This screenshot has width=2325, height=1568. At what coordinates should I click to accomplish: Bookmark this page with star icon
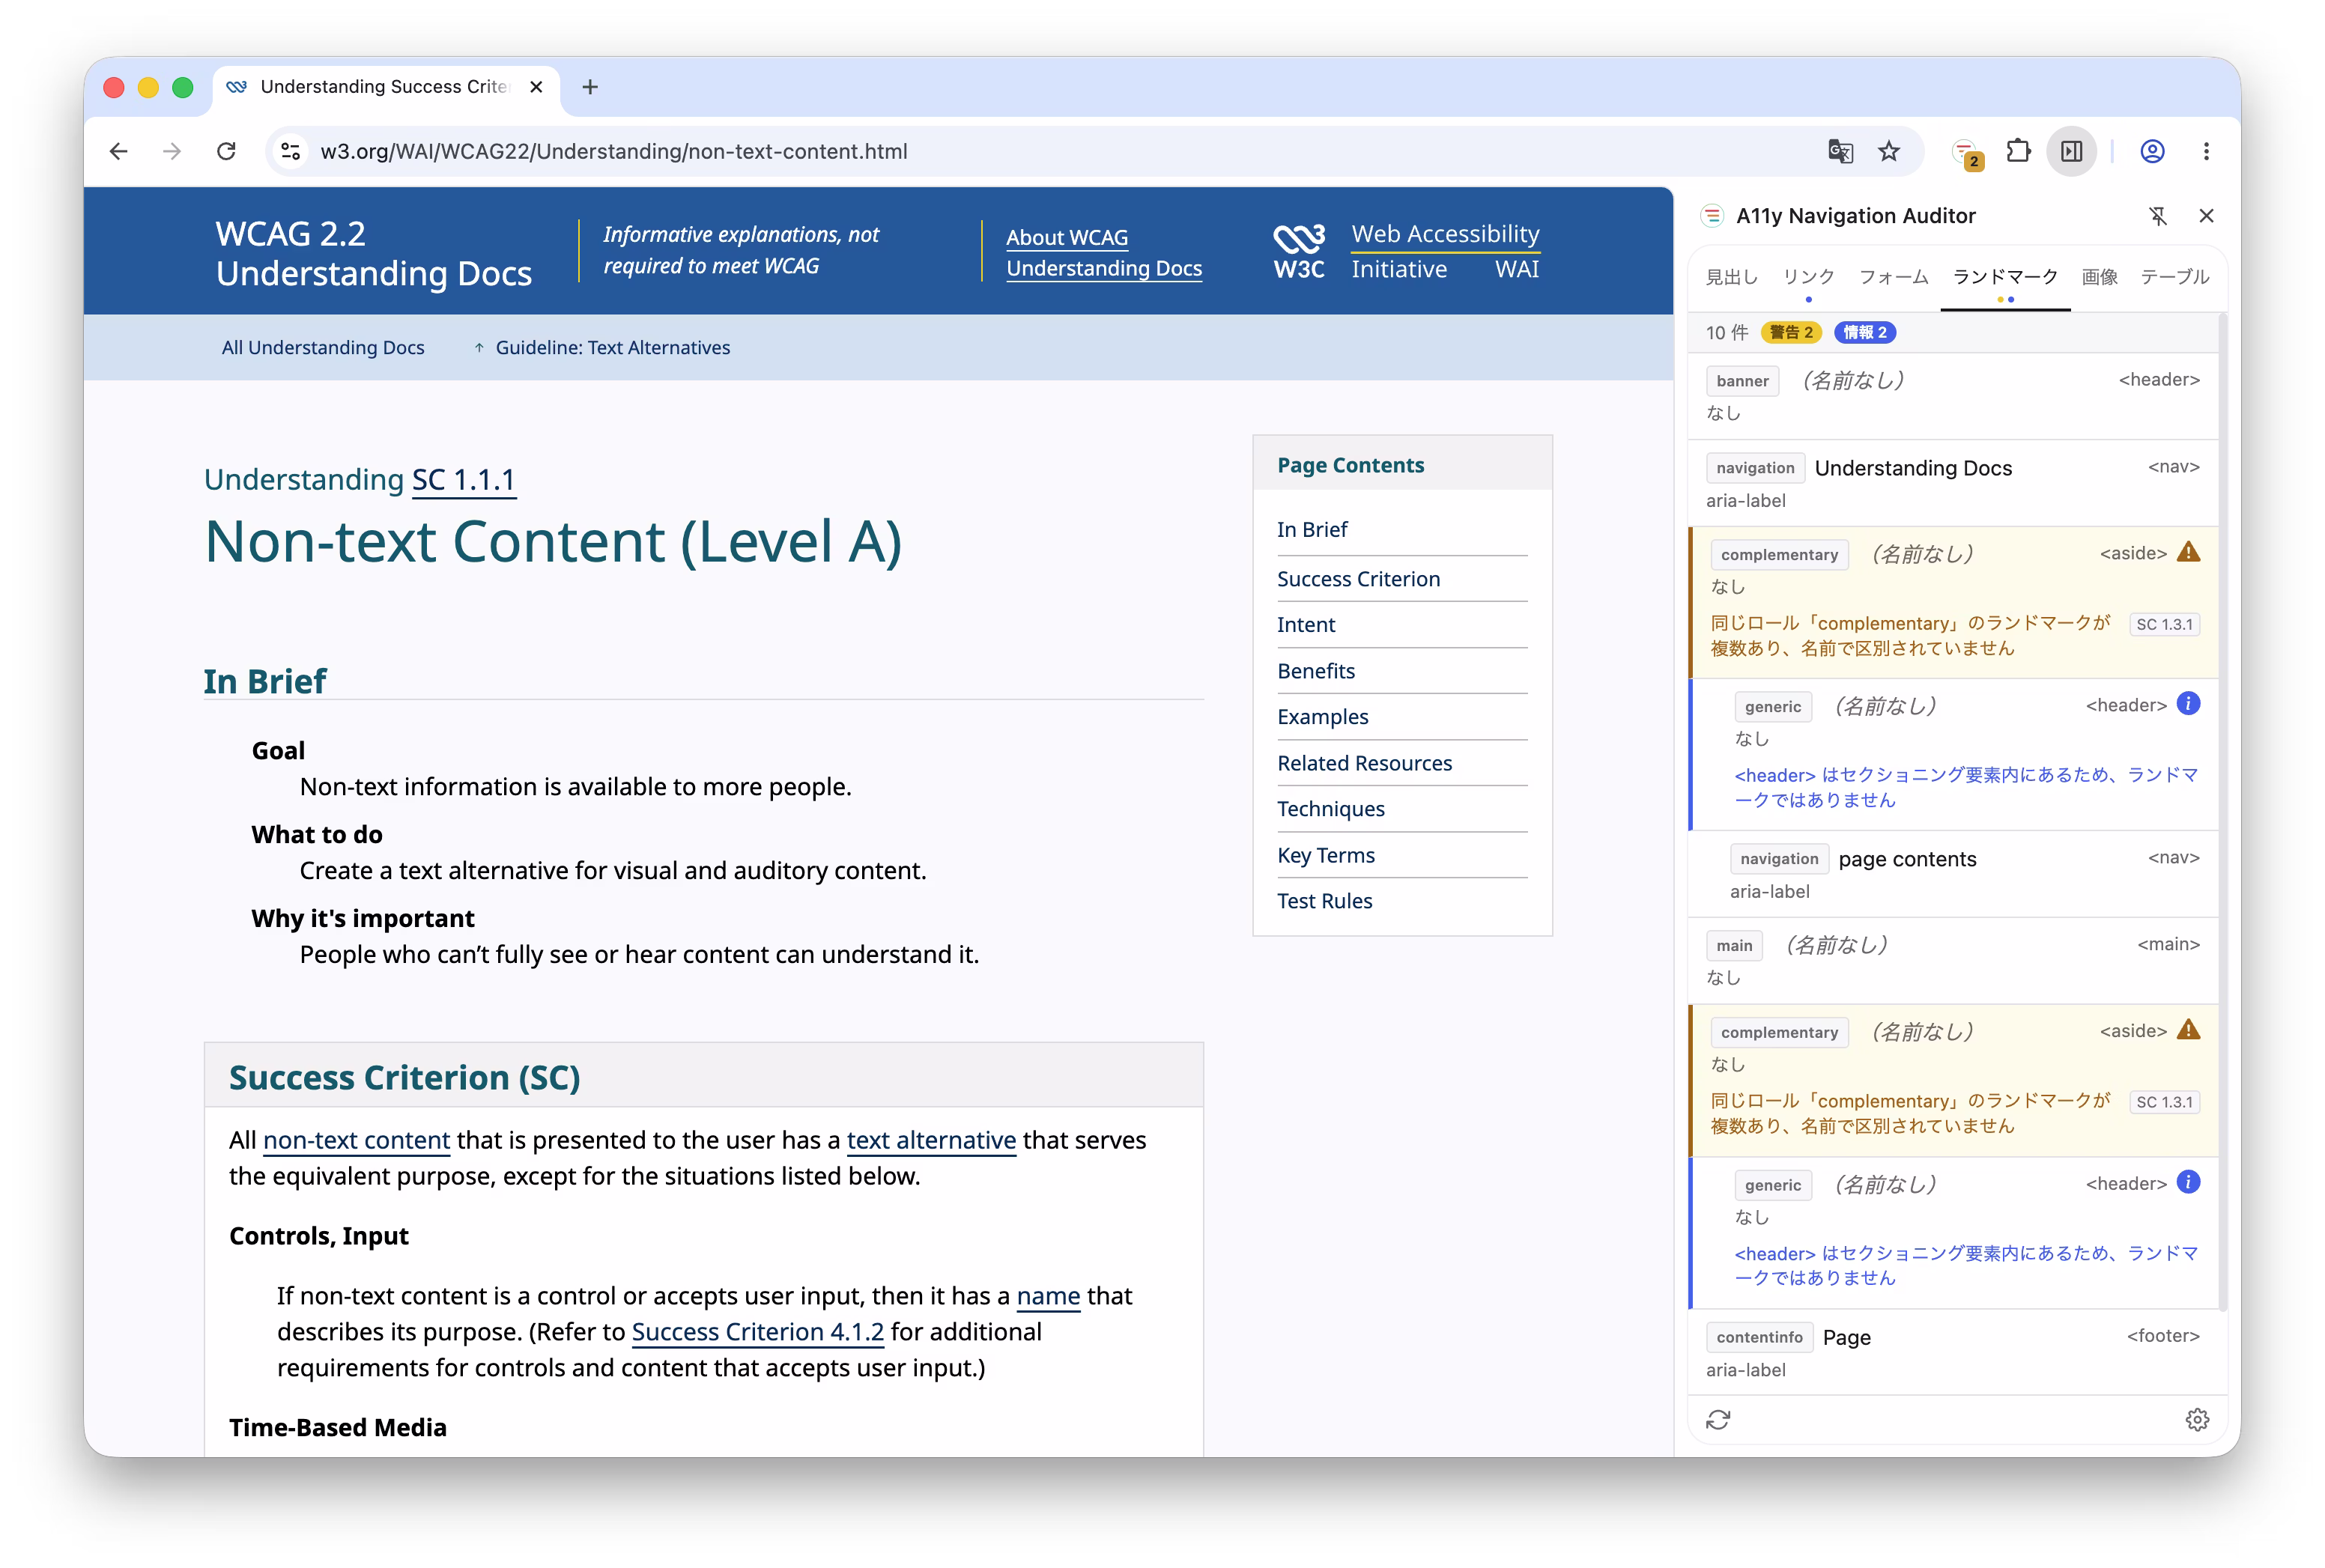[x=1889, y=151]
